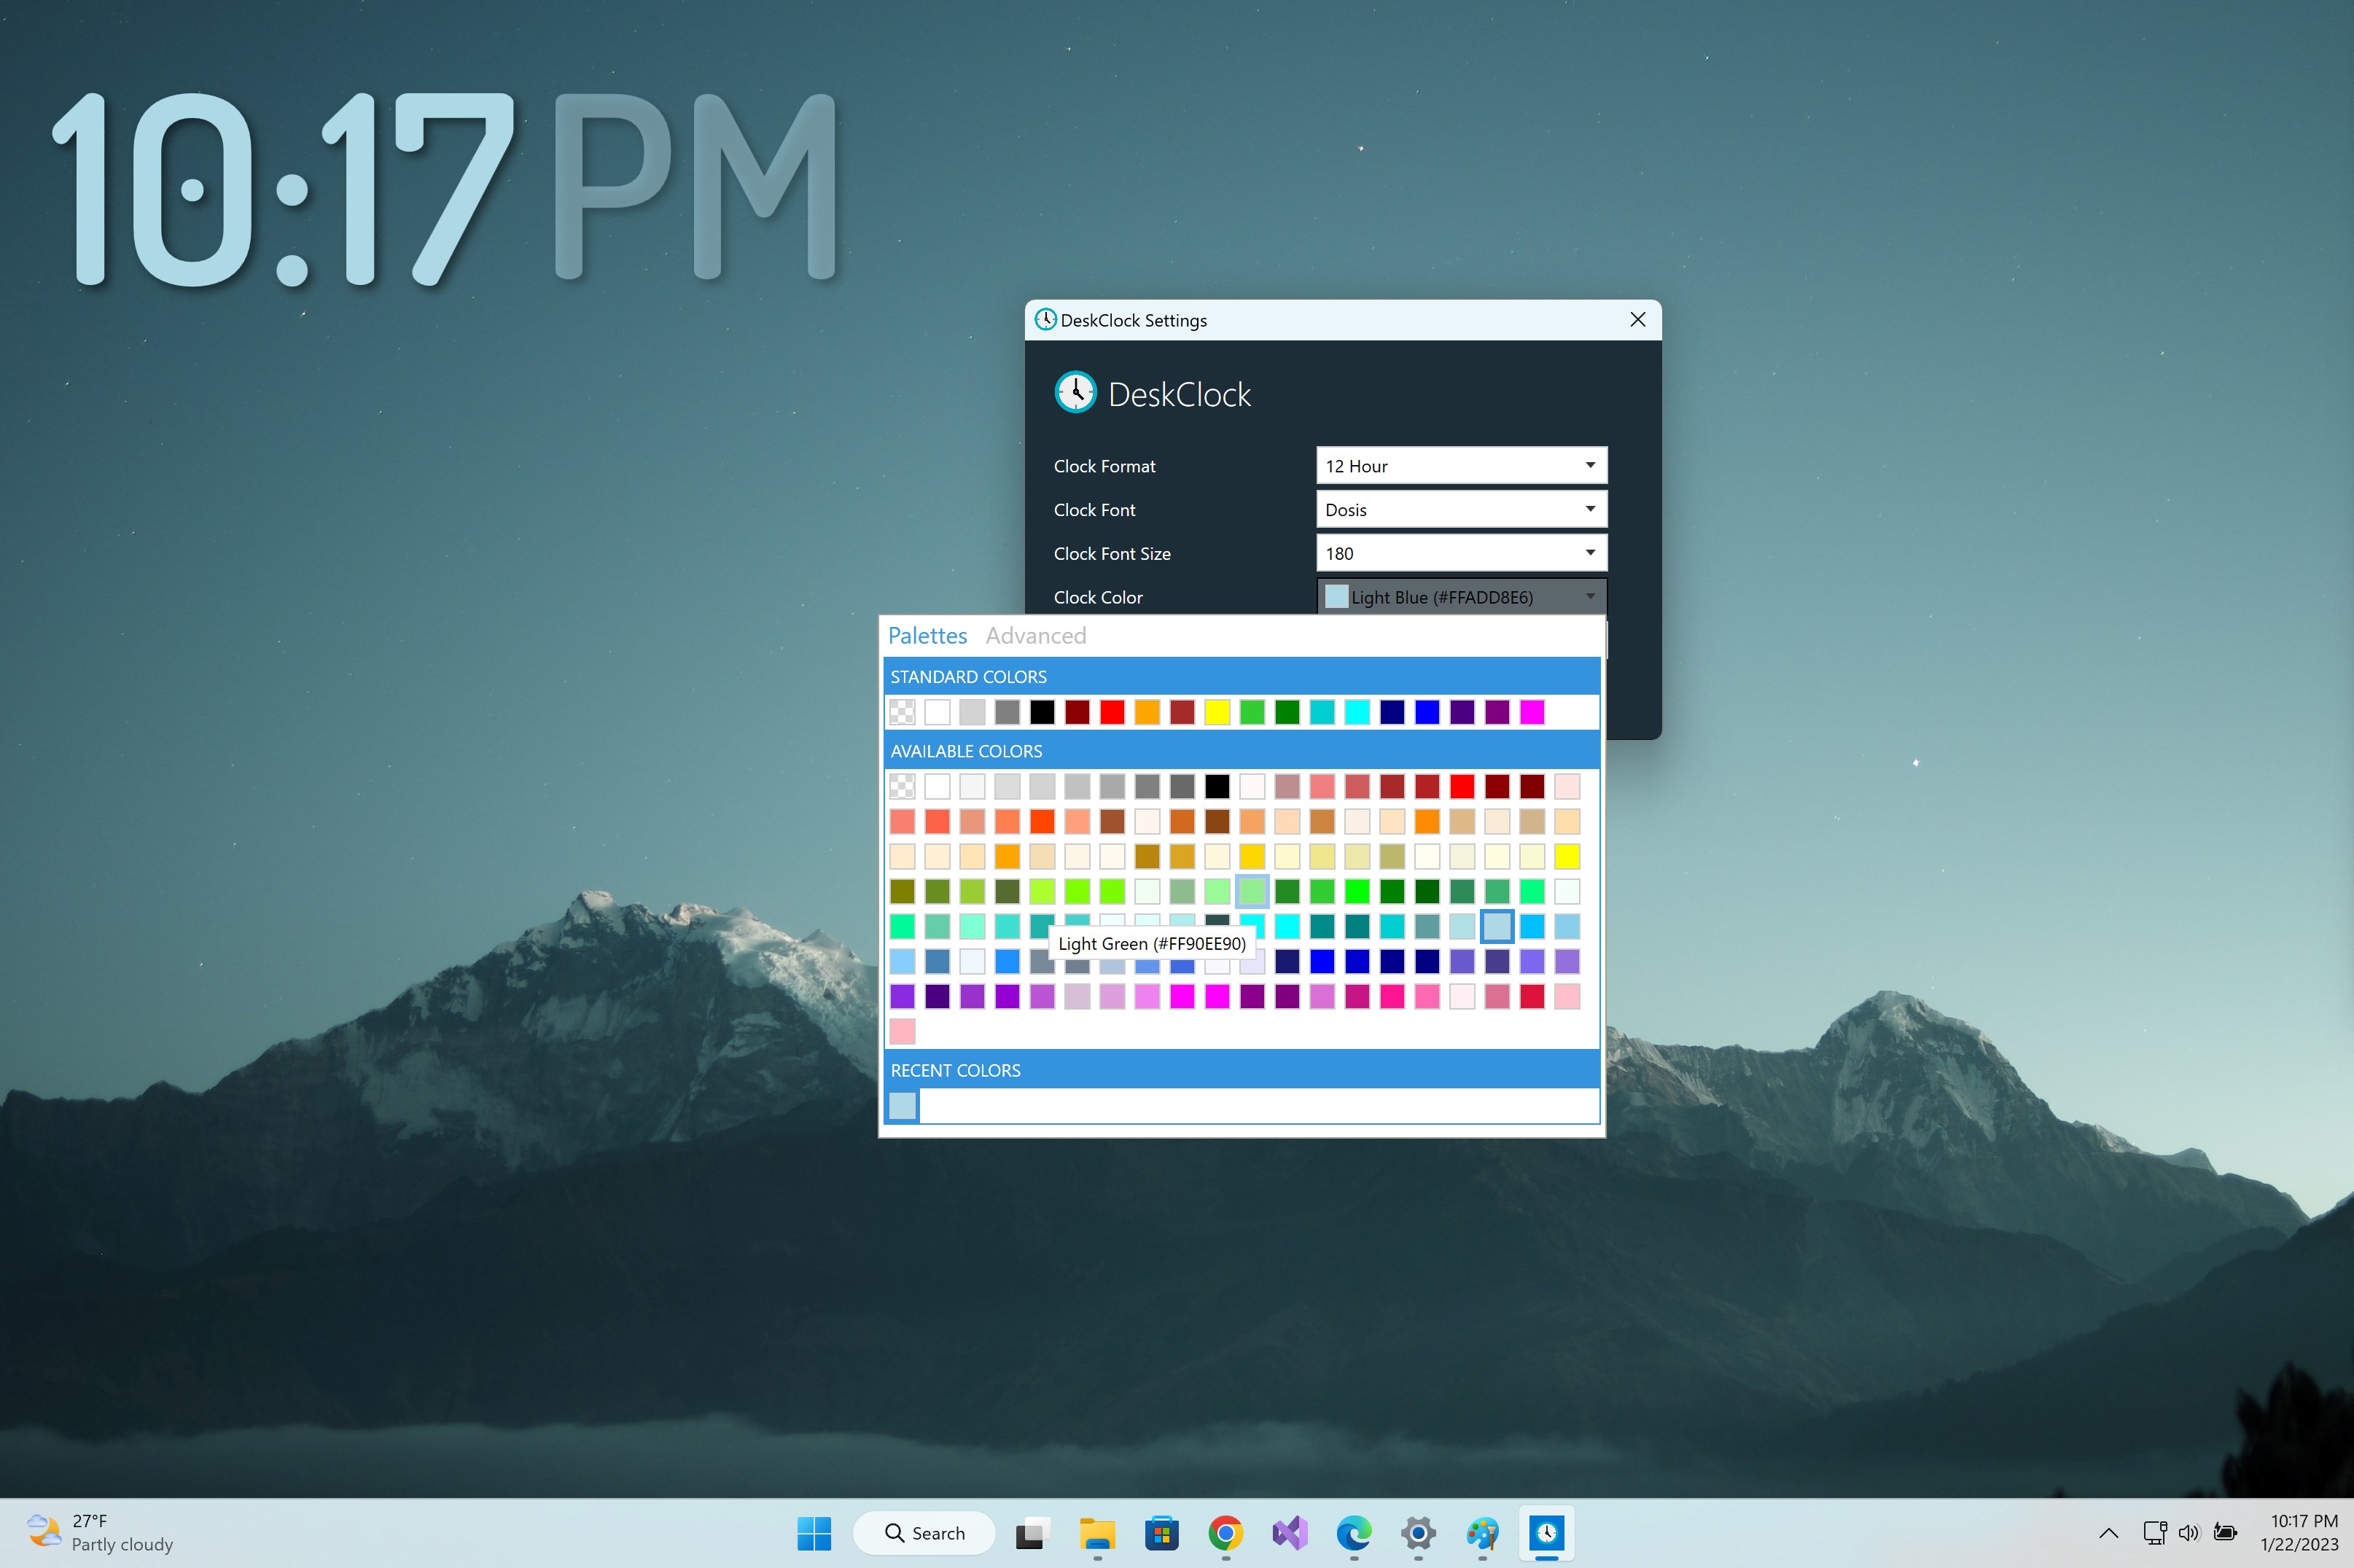The image size is (2354, 1568).
Task: Launch Microsoft Edge from the taskbar
Action: [x=1354, y=1532]
